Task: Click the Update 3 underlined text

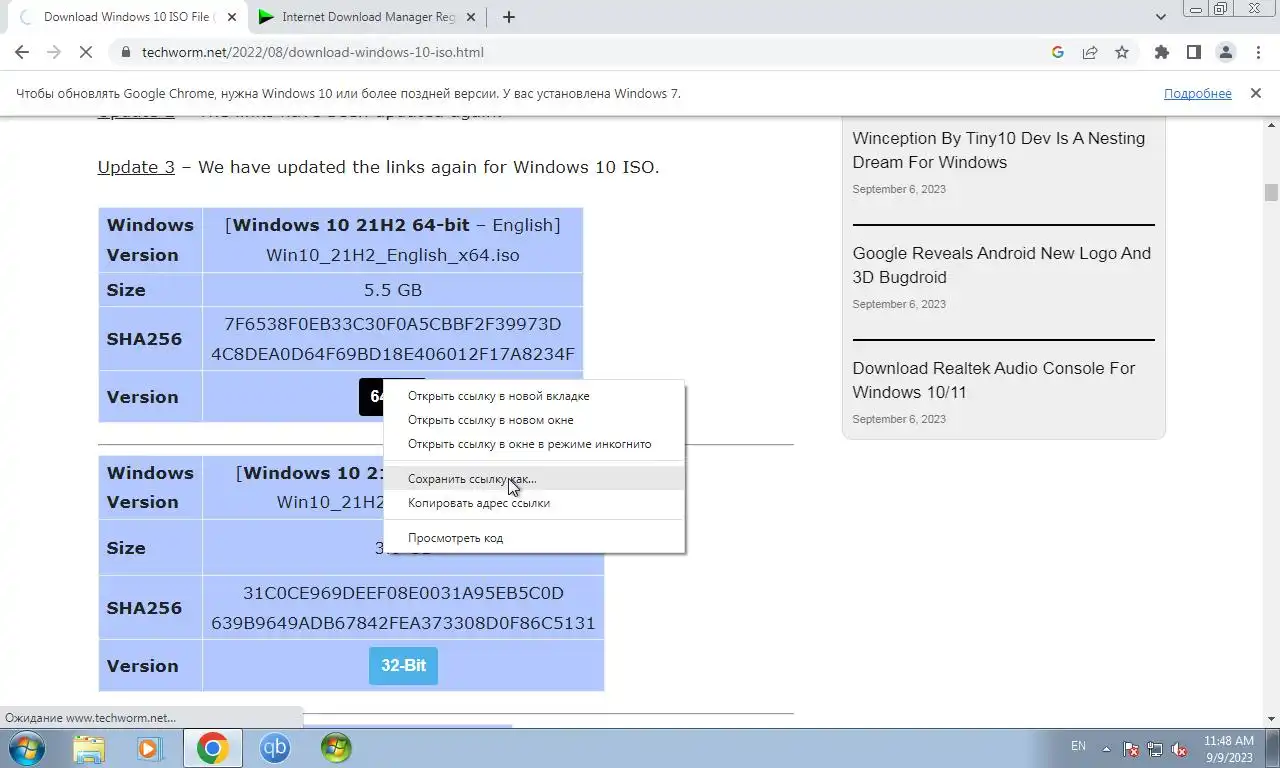Action: point(136,167)
